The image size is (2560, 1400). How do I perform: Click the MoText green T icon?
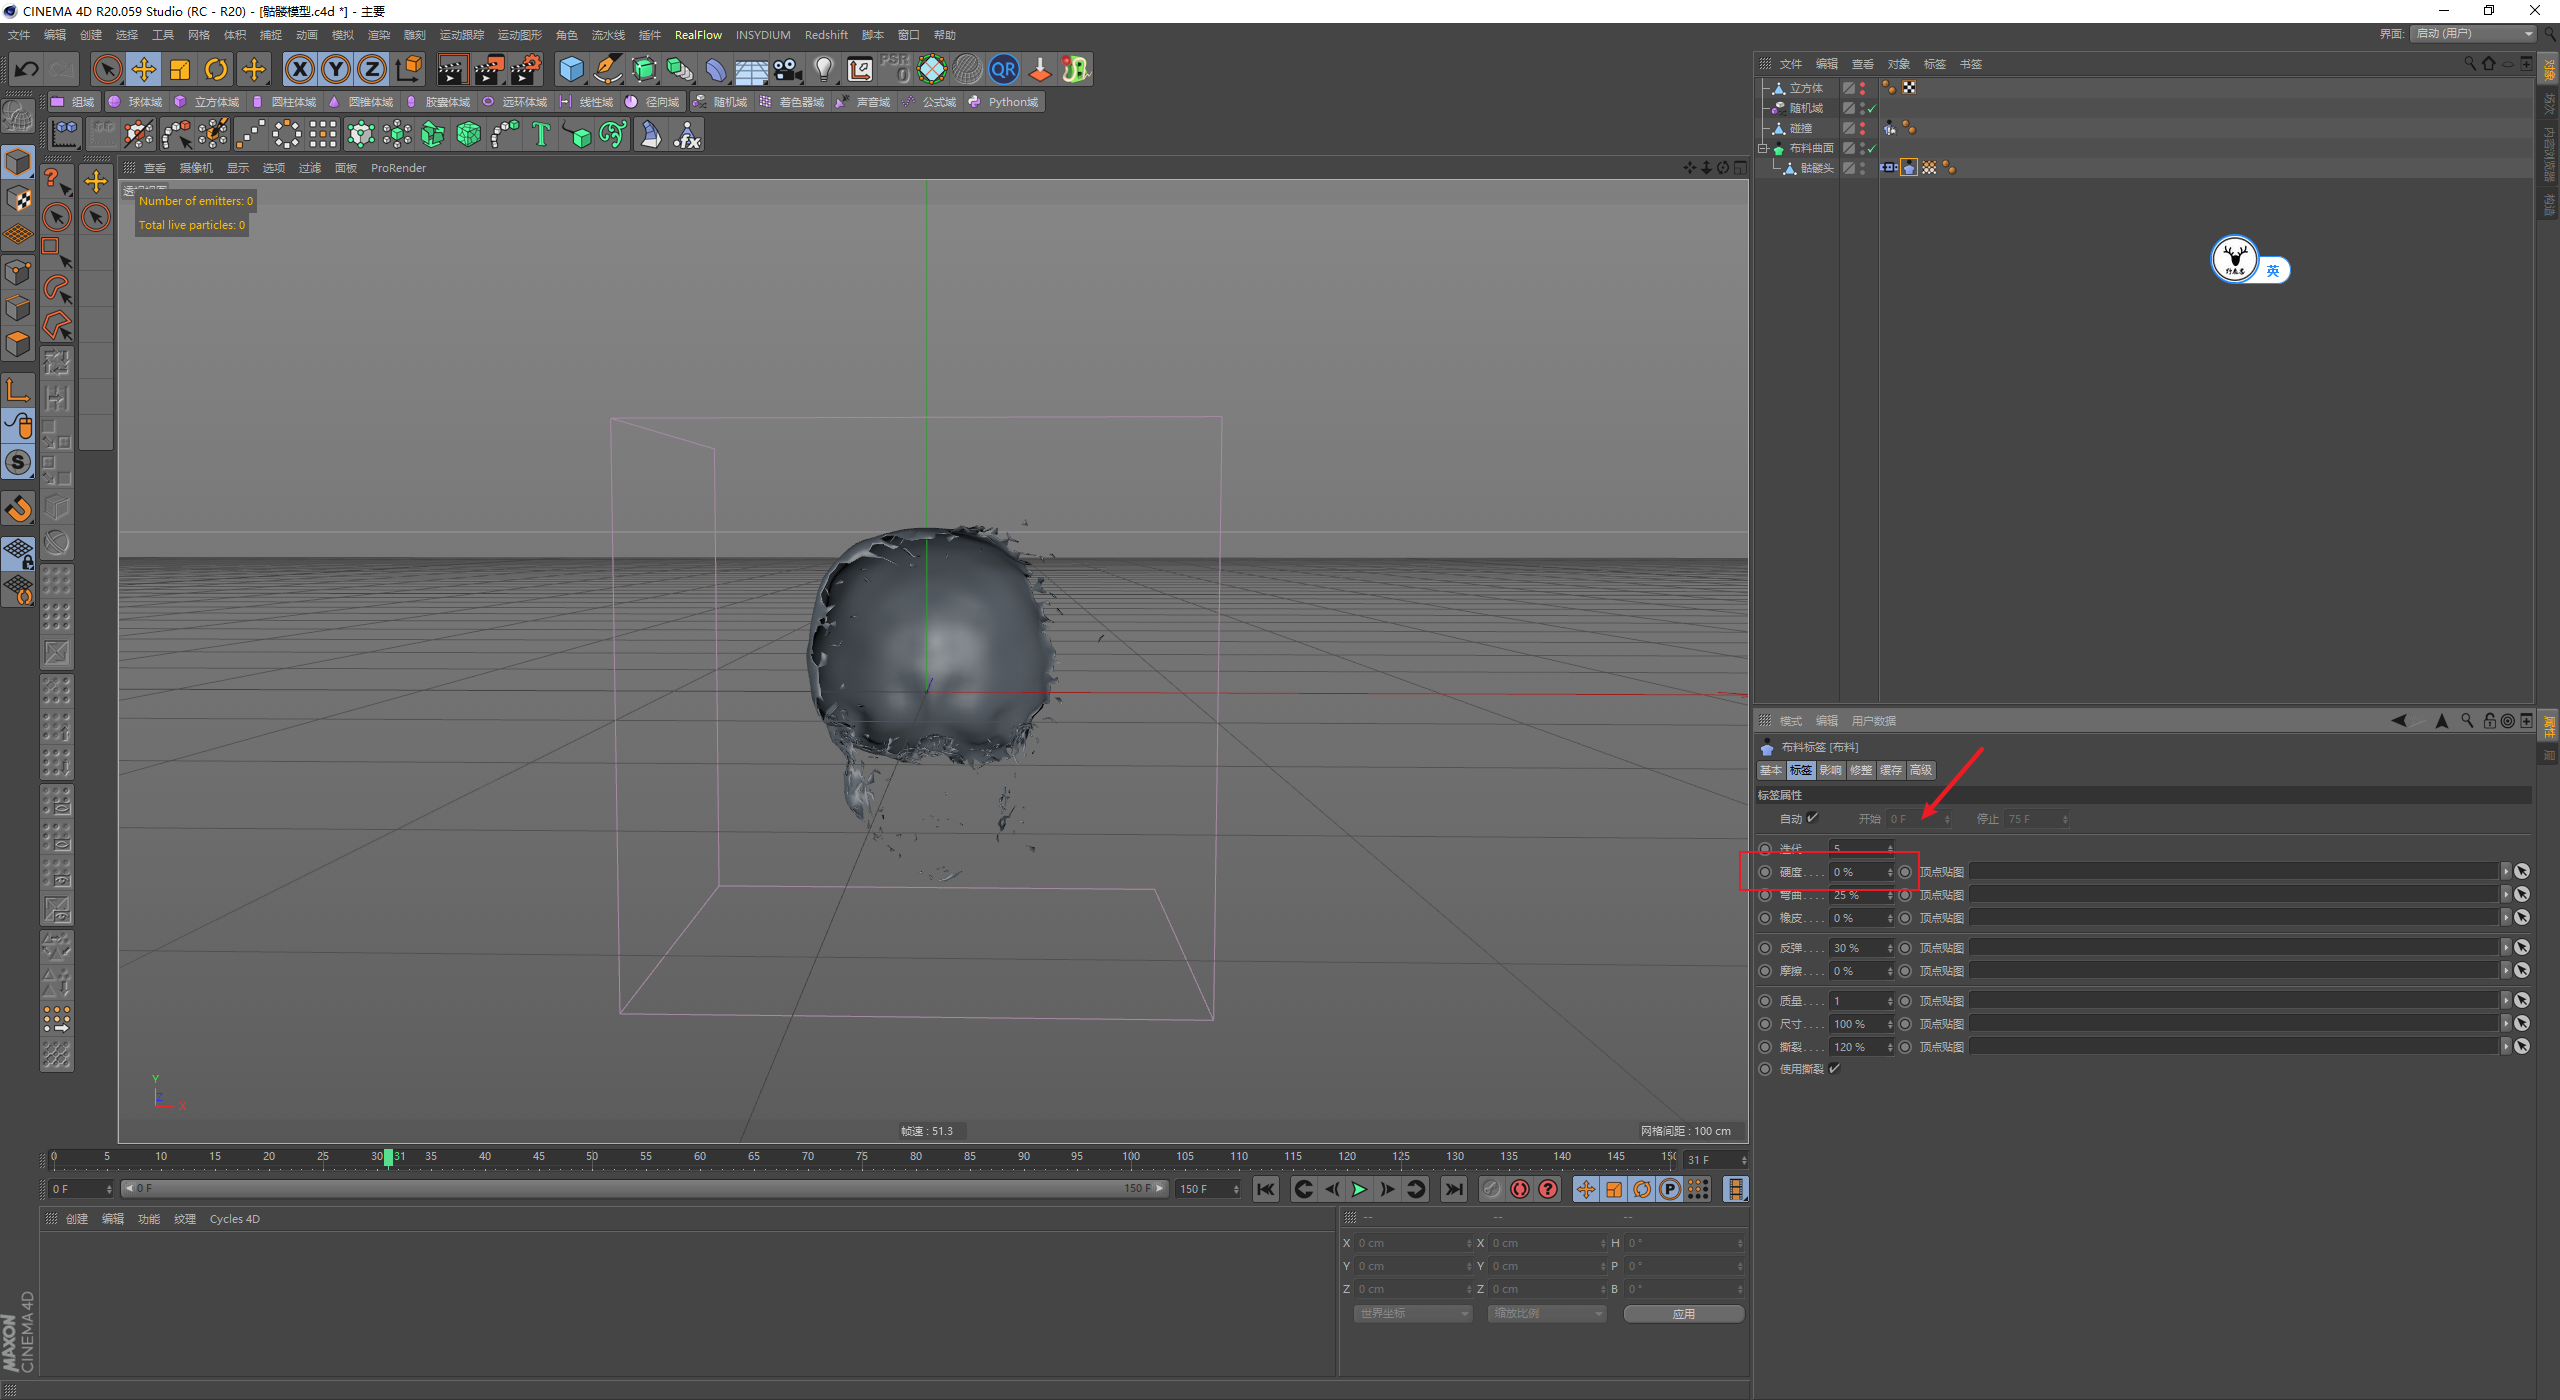(x=541, y=134)
